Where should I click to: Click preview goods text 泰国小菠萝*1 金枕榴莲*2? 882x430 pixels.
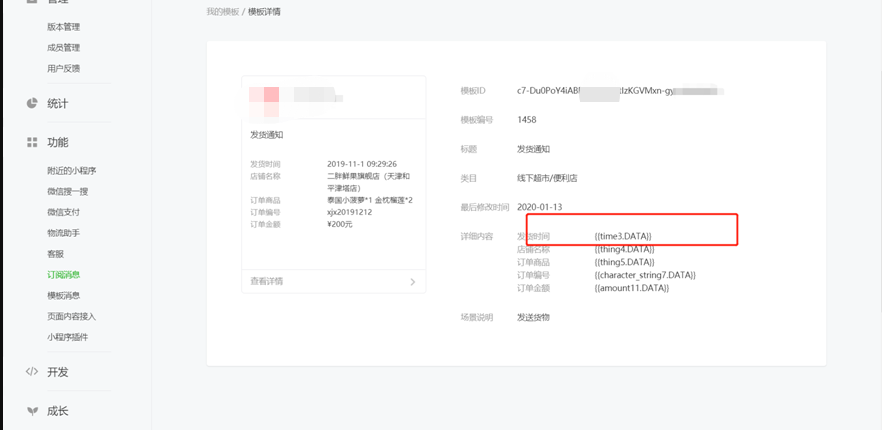[370, 200]
